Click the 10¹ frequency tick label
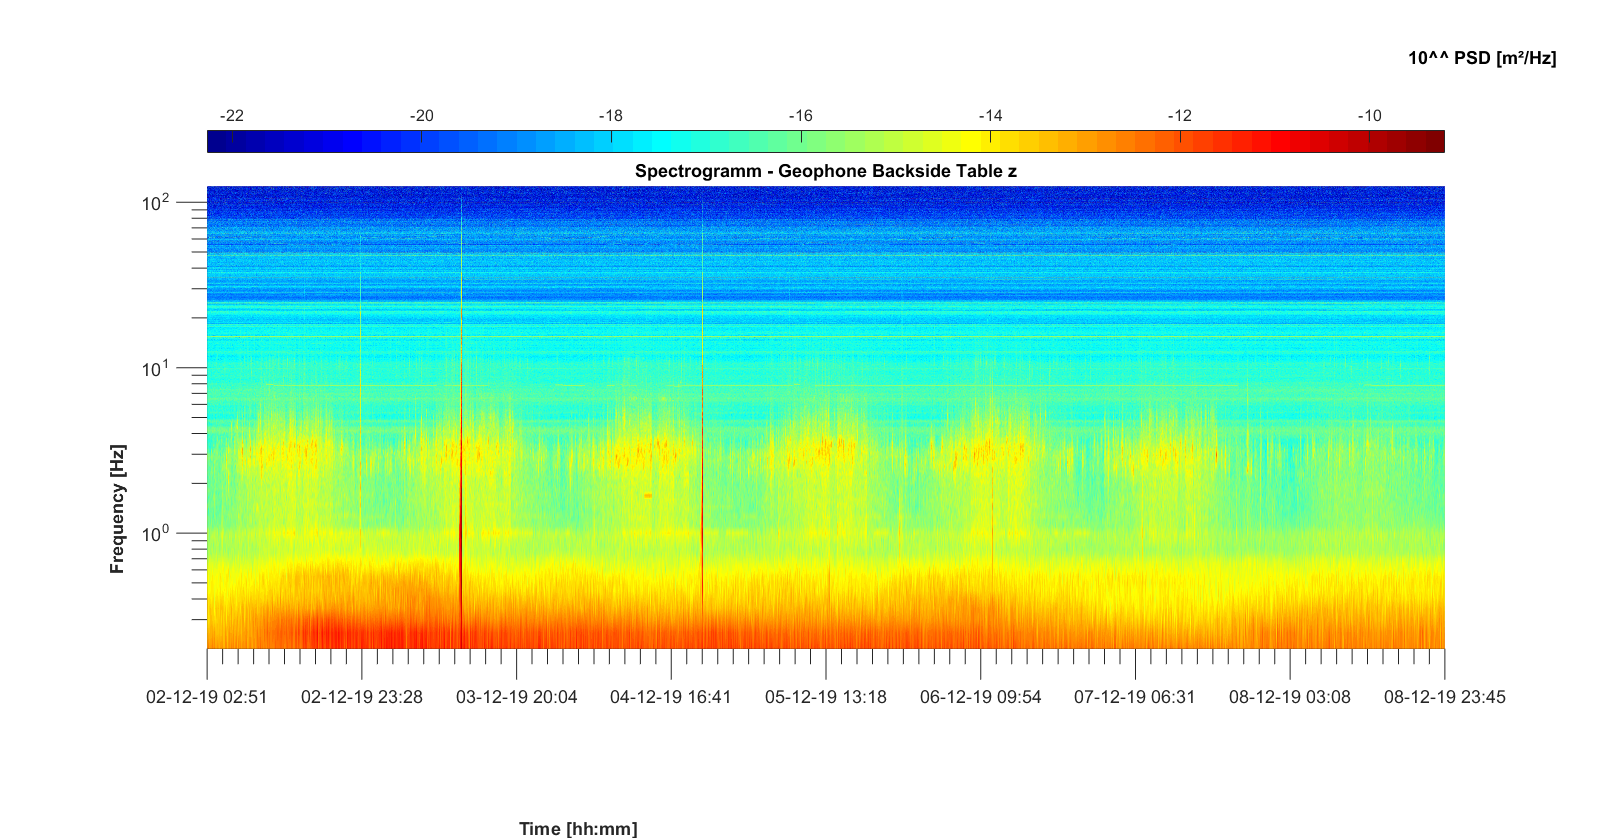Screen dimensions: 1597x838 pyautogui.click(x=155, y=369)
